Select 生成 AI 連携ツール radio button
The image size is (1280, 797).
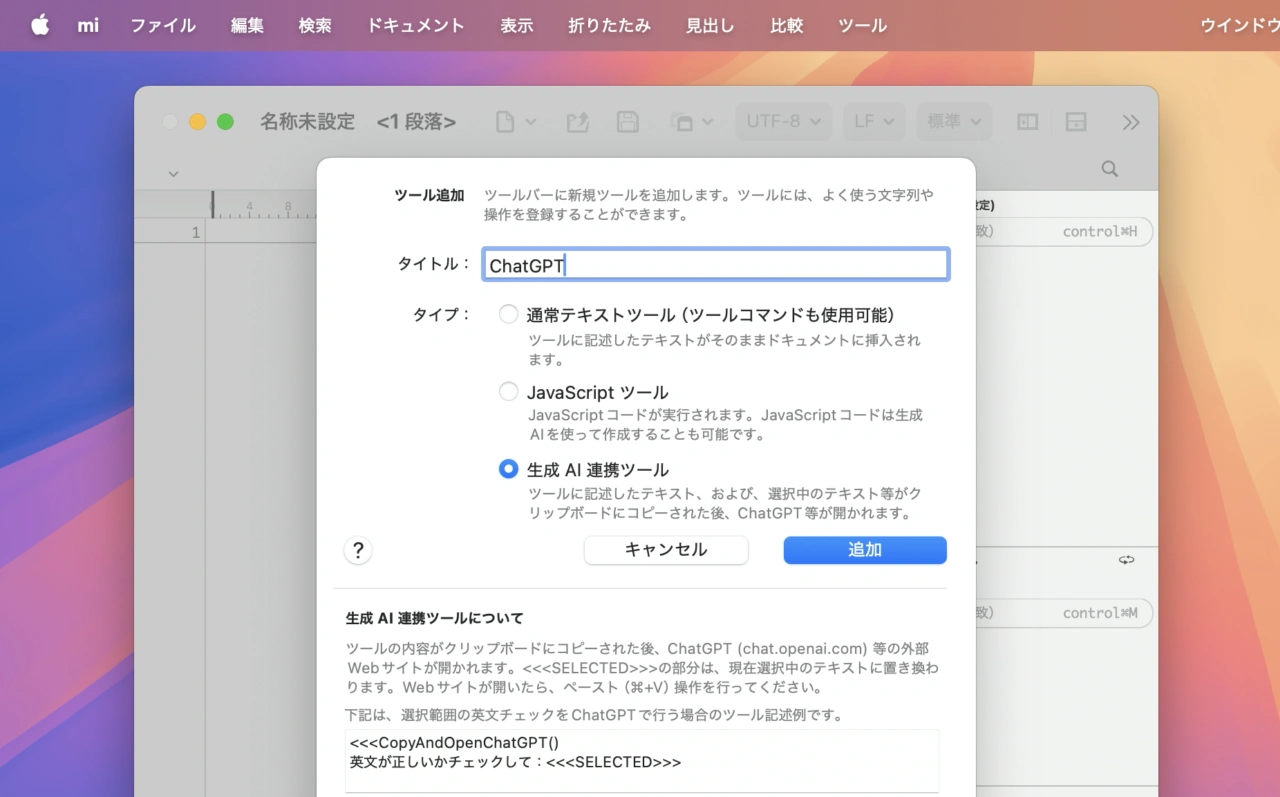pyautogui.click(x=509, y=469)
